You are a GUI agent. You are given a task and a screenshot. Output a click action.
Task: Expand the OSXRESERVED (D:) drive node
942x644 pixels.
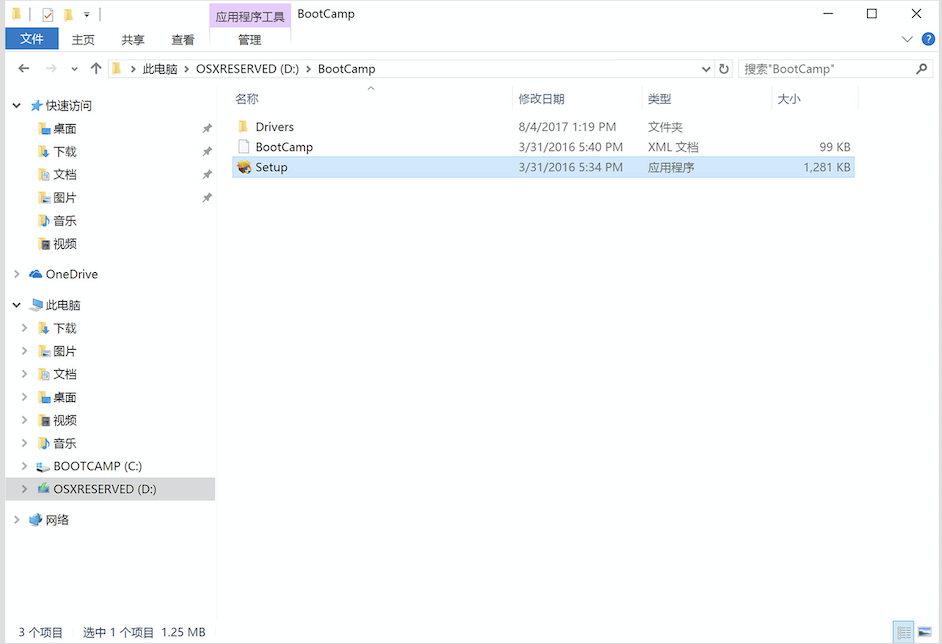pos(25,489)
